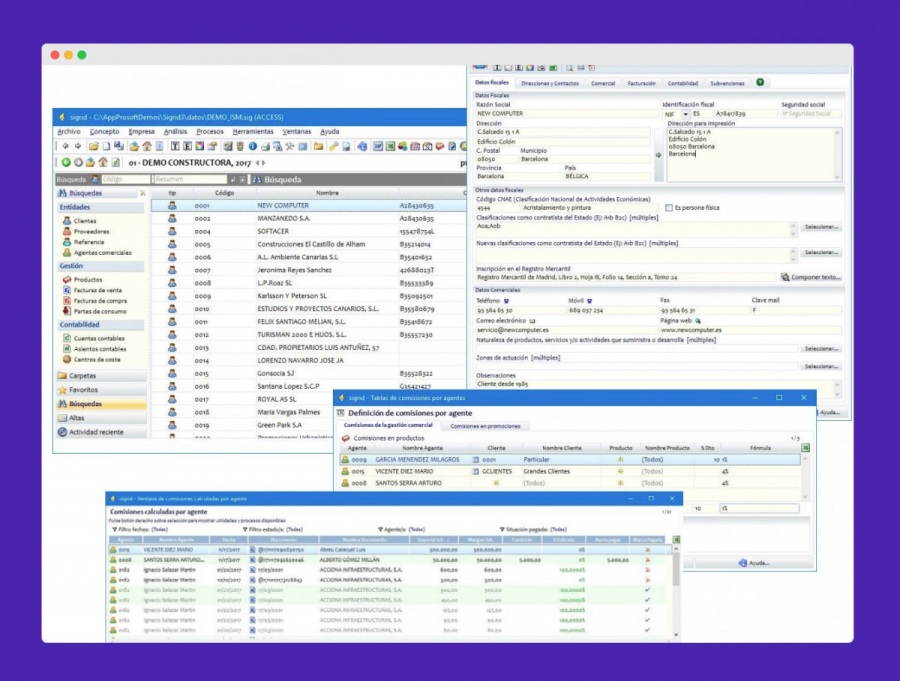Click the blue info circle toolbar icon
This screenshot has width=900, height=681.
point(253,146)
